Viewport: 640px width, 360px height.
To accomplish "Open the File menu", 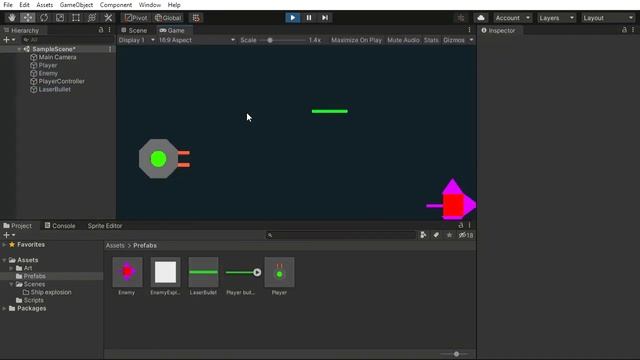I will click(8, 5).
